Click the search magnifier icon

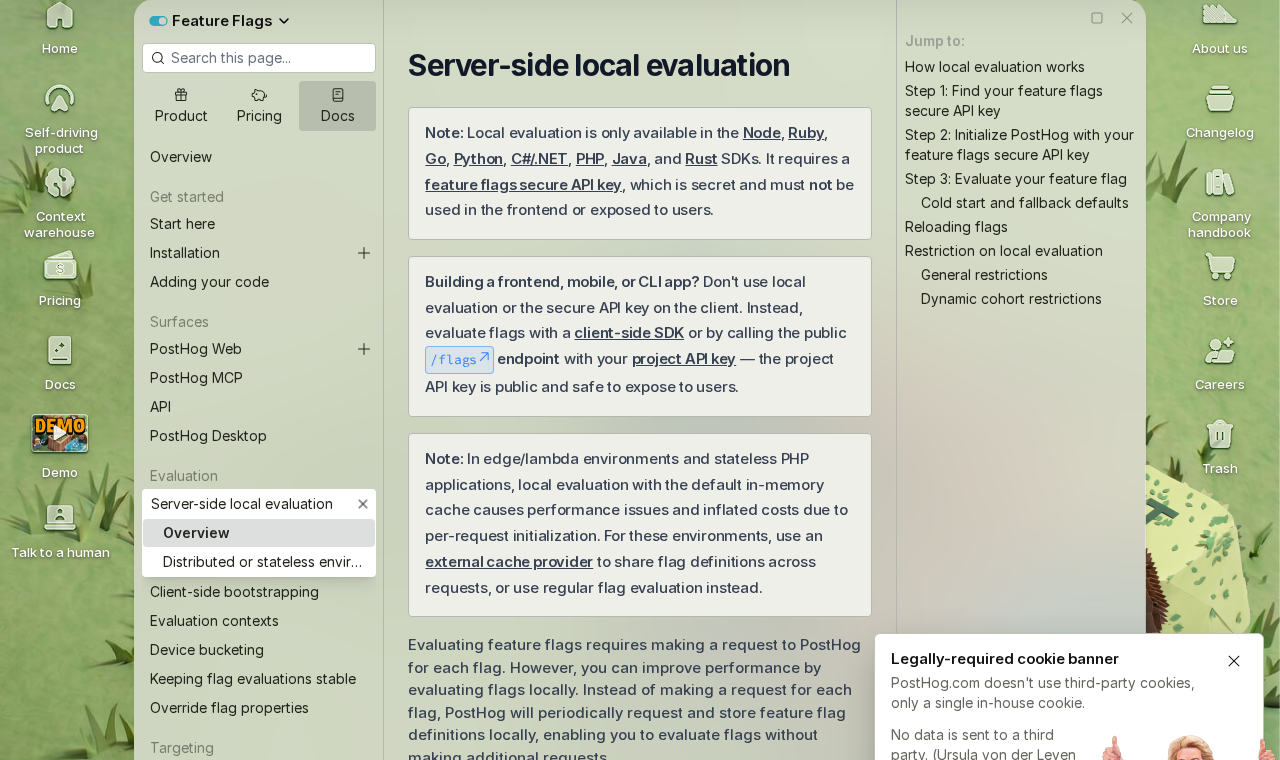(x=158, y=58)
